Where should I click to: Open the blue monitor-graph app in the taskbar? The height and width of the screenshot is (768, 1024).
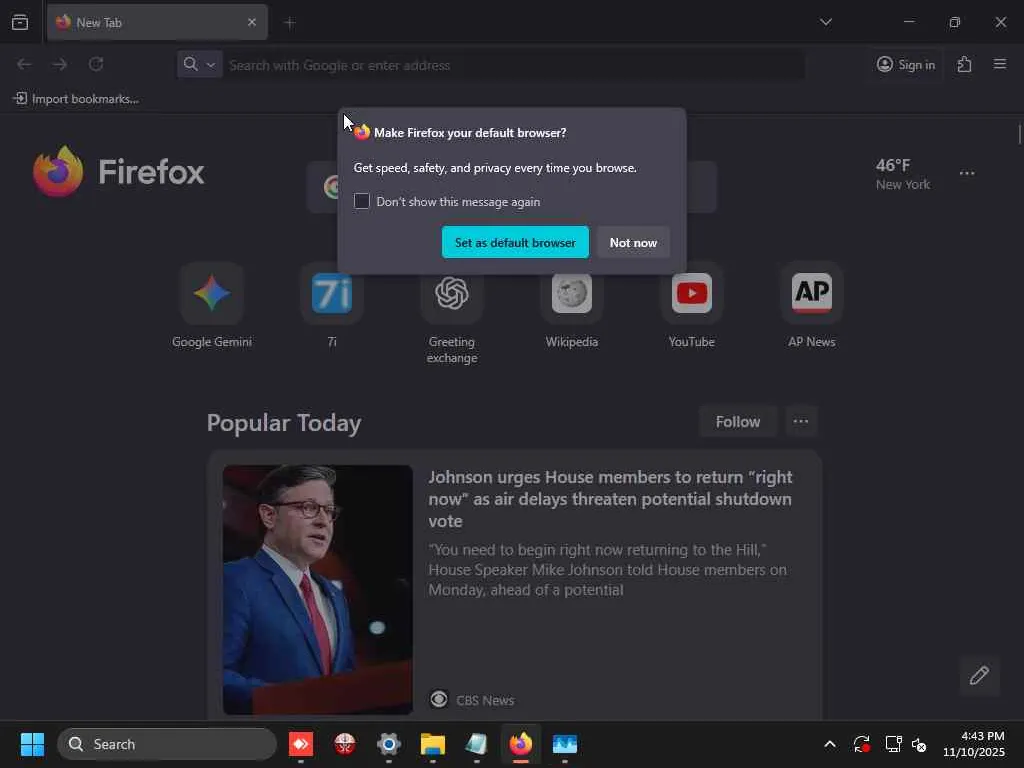[x=565, y=744]
